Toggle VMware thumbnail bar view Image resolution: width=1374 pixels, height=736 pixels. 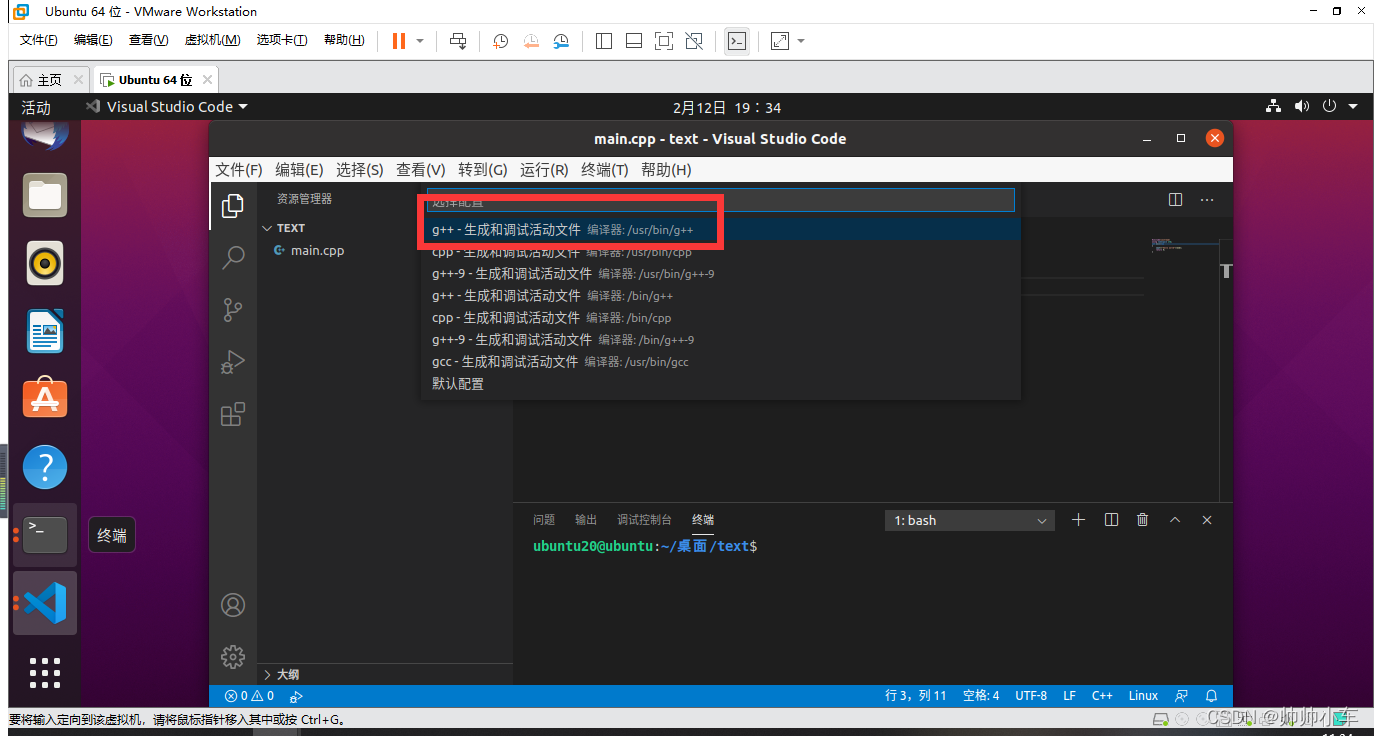633,41
